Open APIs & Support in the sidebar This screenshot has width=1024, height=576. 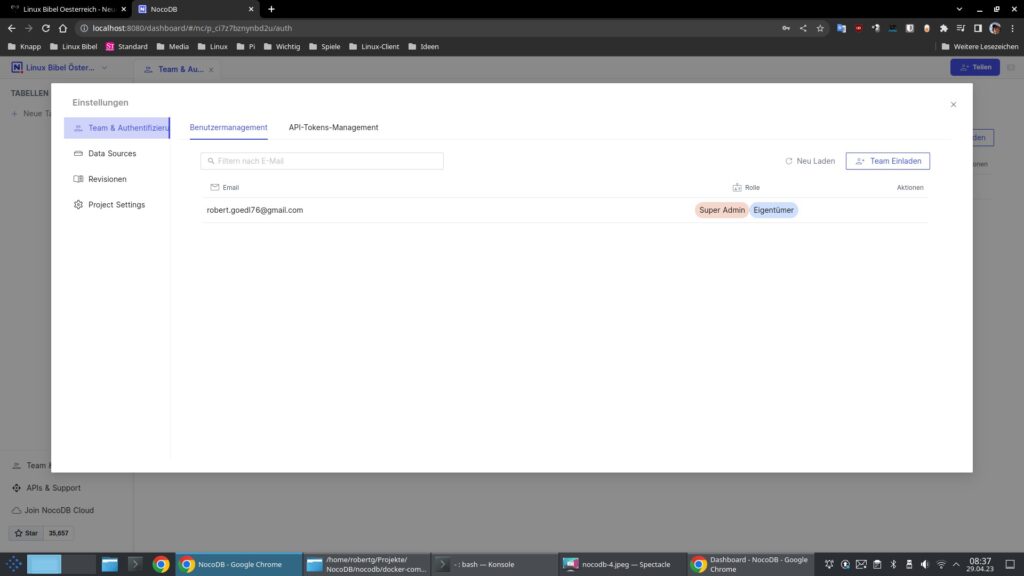click(x=46, y=488)
